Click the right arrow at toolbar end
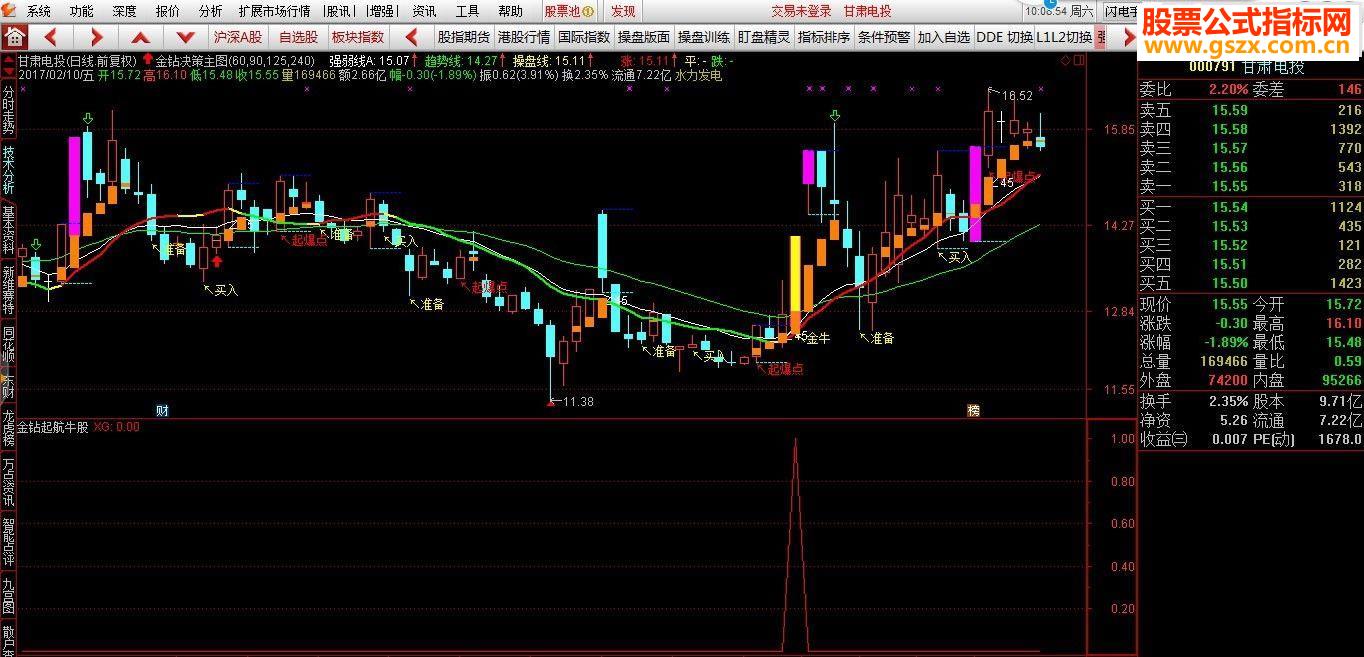The height and width of the screenshot is (657, 1364). click(1129, 37)
